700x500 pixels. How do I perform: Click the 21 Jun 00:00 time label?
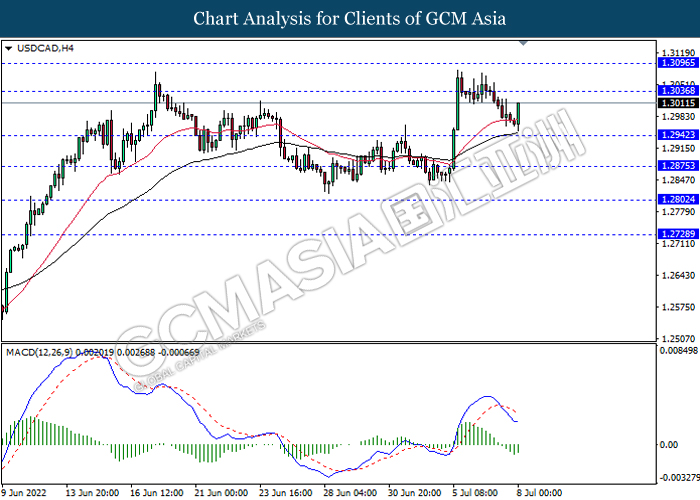click(x=221, y=493)
